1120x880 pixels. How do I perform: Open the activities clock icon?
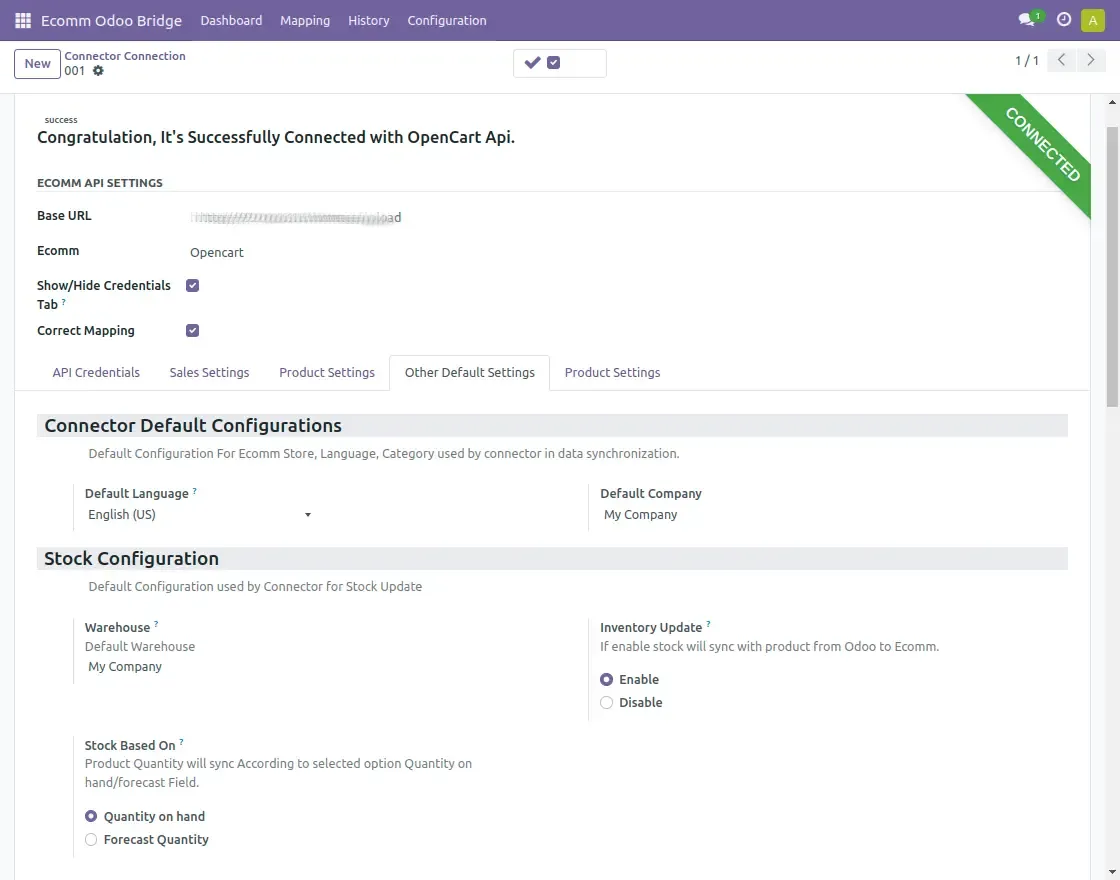point(1064,20)
